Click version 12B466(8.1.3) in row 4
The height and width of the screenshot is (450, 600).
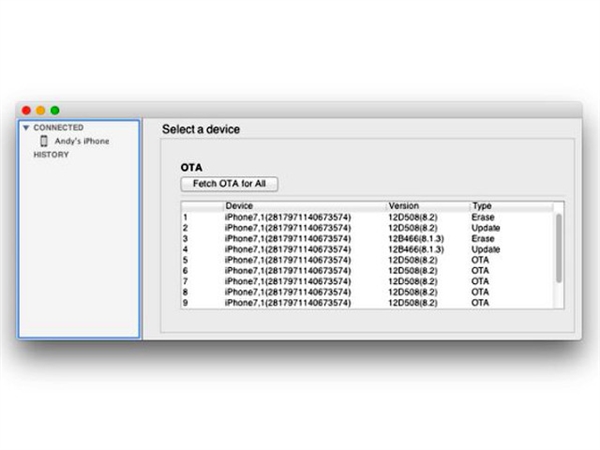pyautogui.click(x=416, y=249)
